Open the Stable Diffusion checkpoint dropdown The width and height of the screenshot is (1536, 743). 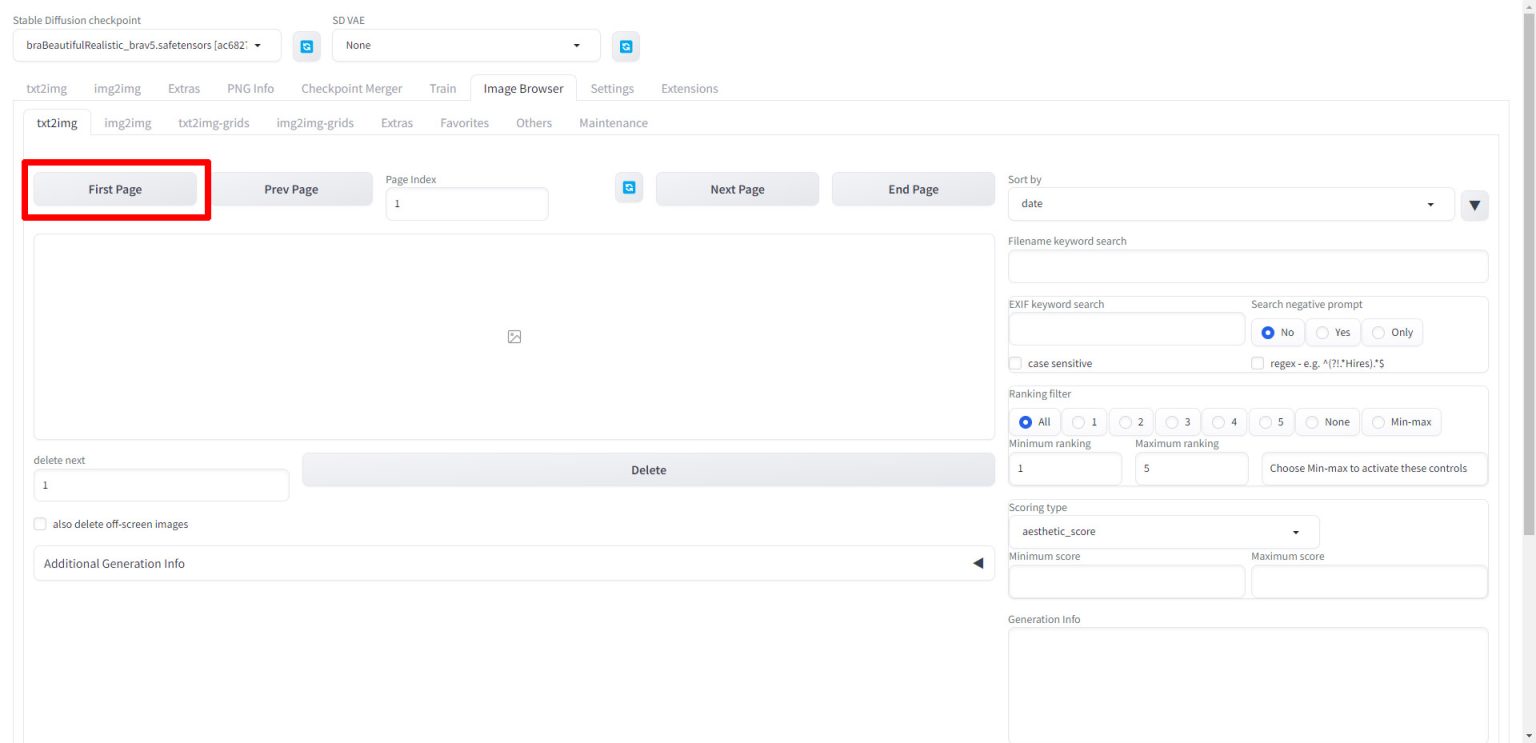click(x=146, y=46)
